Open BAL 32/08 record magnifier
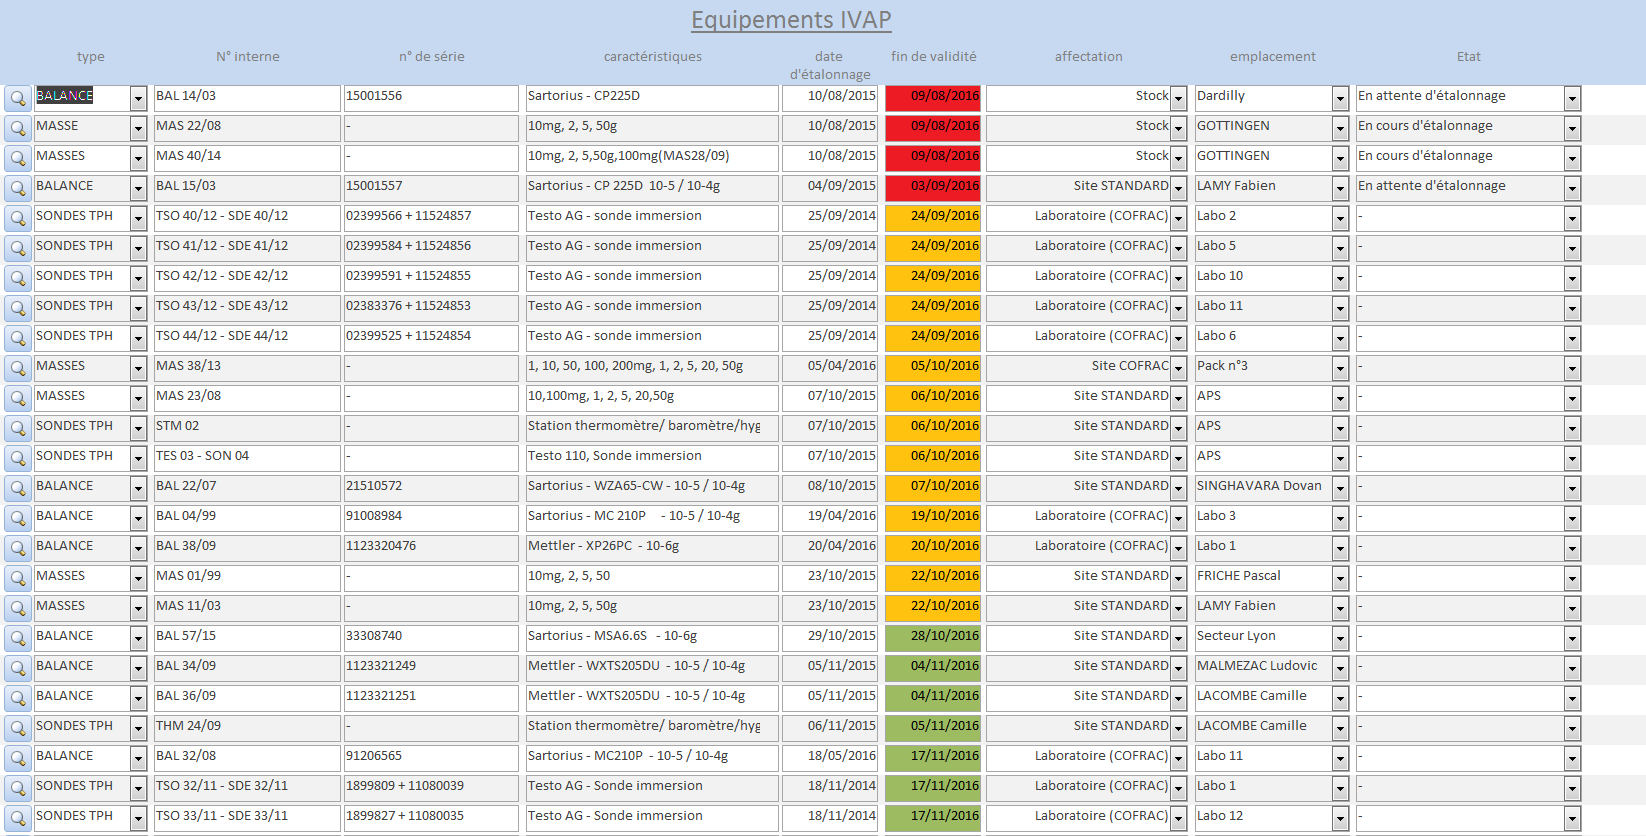This screenshot has width=1646, height=836. 17,758
